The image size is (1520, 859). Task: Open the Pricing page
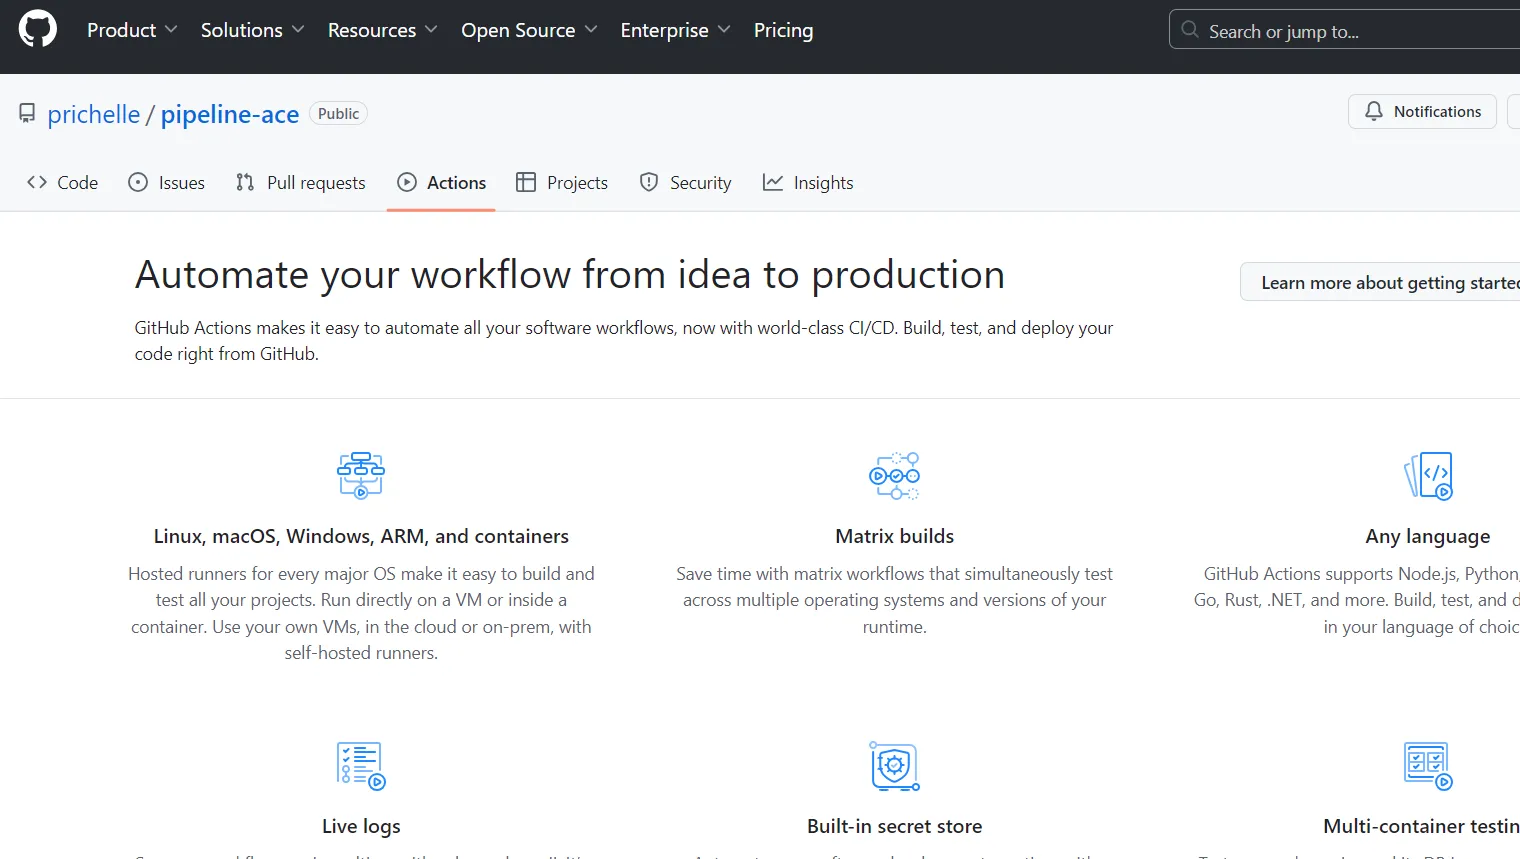coord(783,30)
